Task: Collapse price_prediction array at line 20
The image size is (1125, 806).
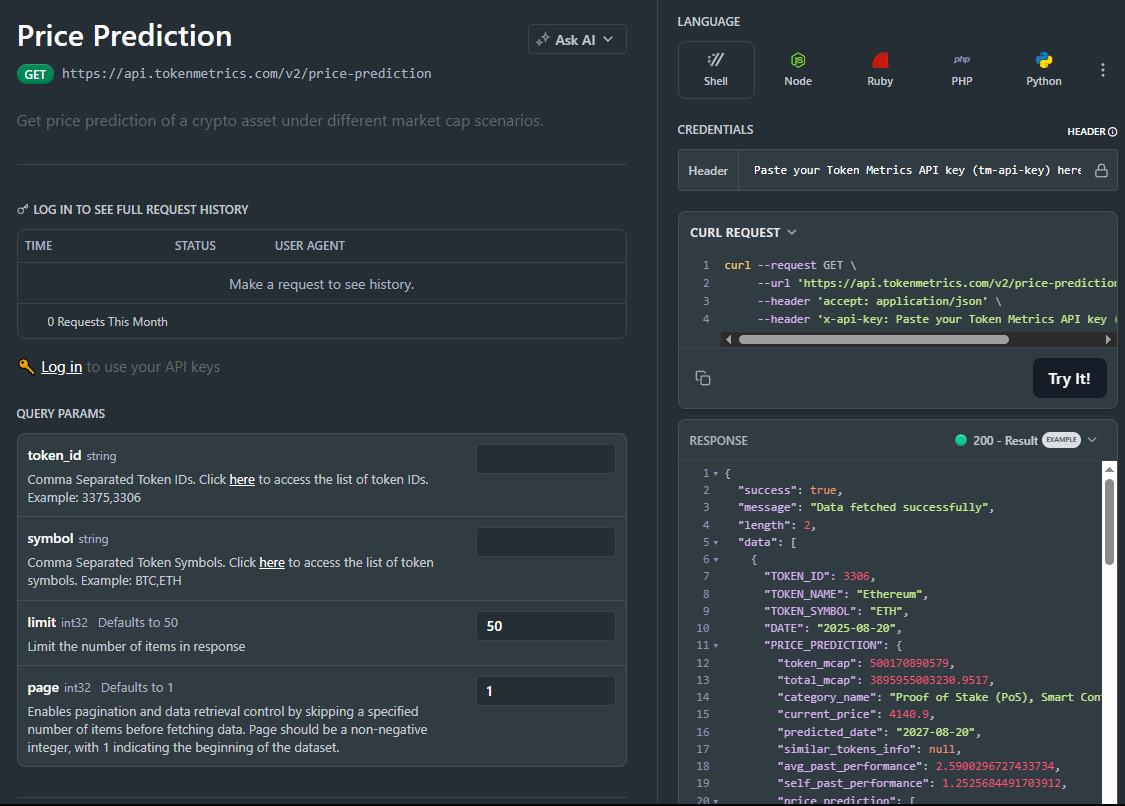Action: 715,801
